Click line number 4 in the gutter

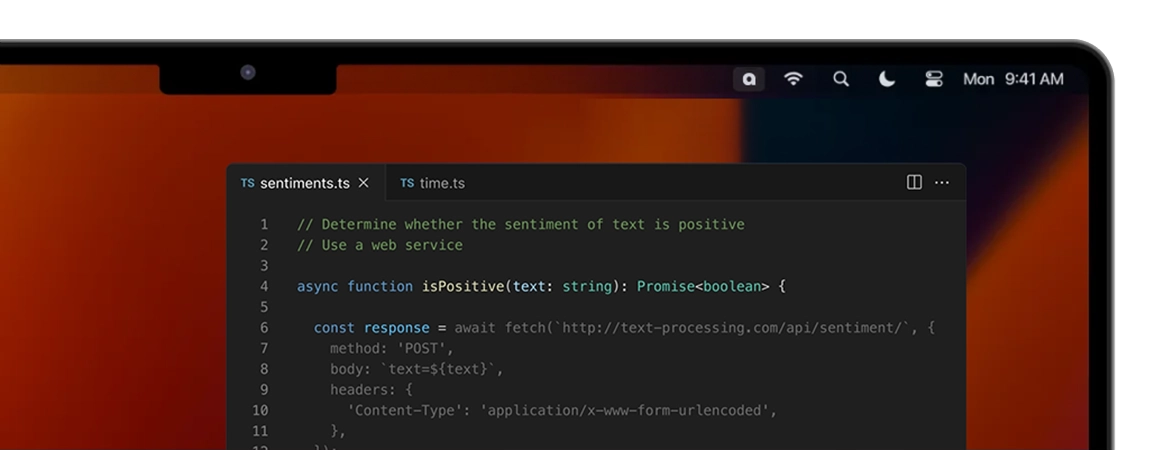pos(264,286)
